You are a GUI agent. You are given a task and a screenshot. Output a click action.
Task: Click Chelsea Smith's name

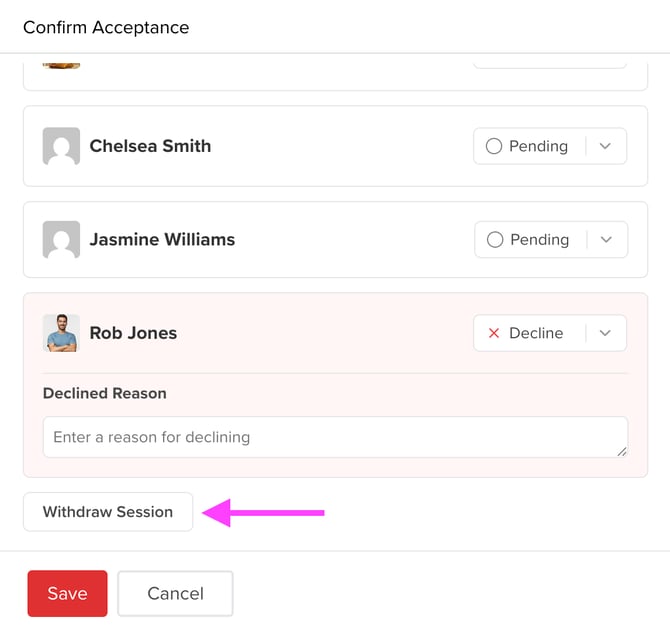[150, 146]
